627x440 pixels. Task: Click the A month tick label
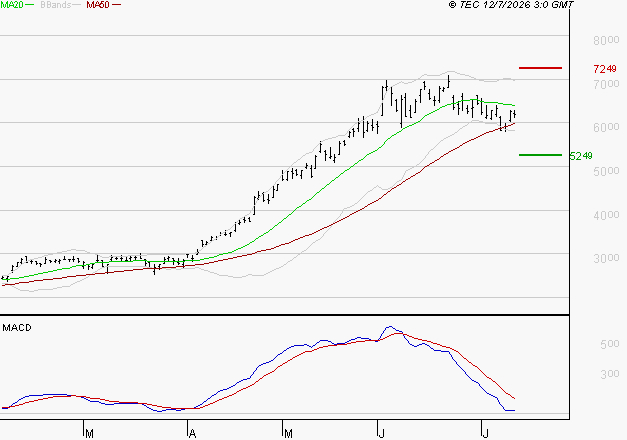192,434
